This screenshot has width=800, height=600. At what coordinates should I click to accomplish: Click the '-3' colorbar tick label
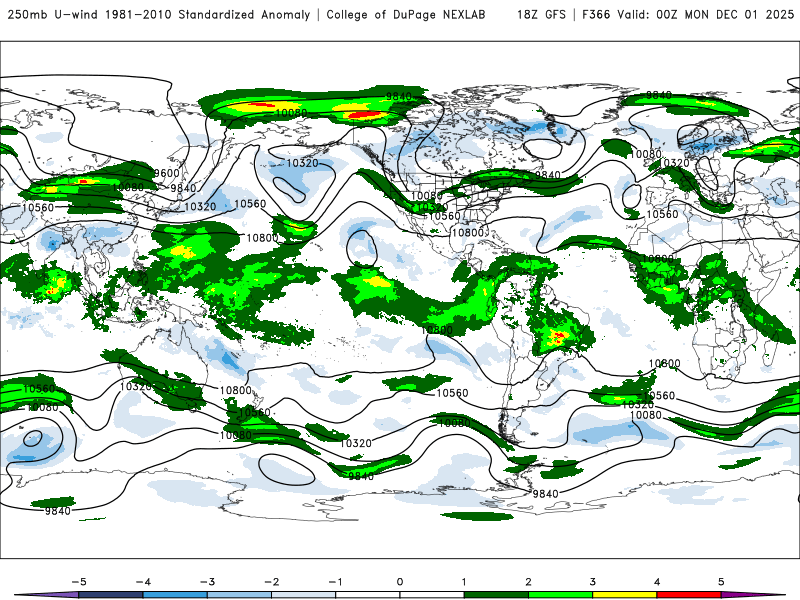click(207, 582)
